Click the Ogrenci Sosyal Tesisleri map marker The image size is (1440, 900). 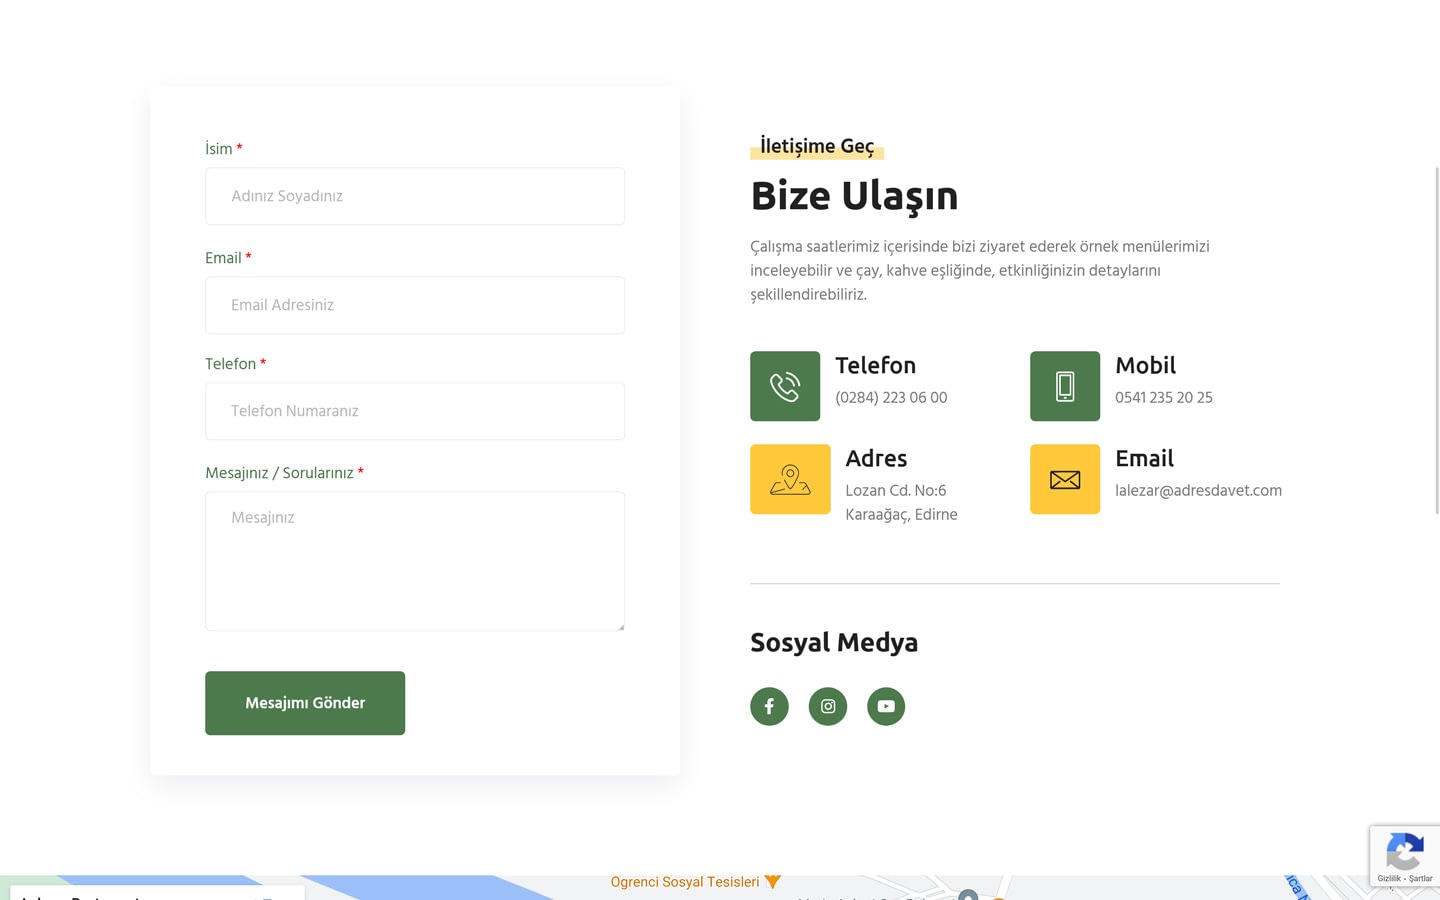(772, 882)
